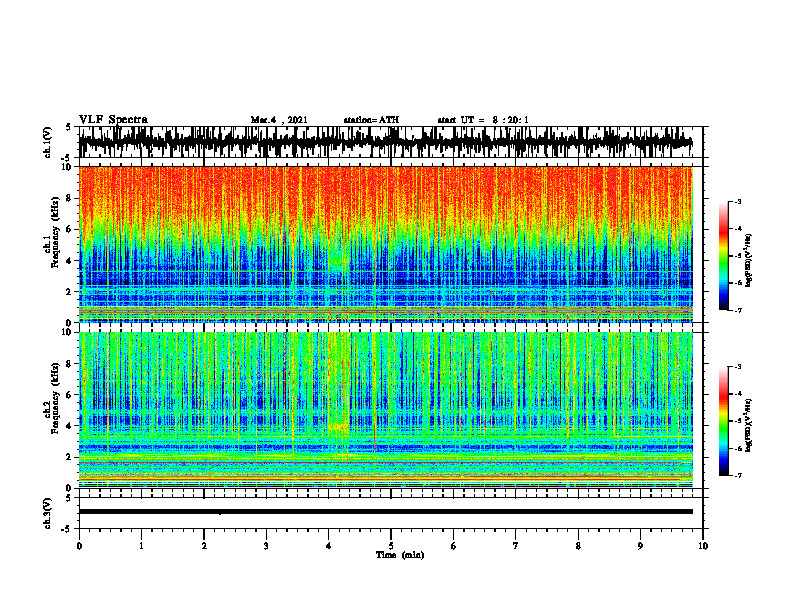Click the '2' kHz tick of ch.2 spectrogram
Image resolution: width=792 pixels, height=612 pixels.
point(69,457)
